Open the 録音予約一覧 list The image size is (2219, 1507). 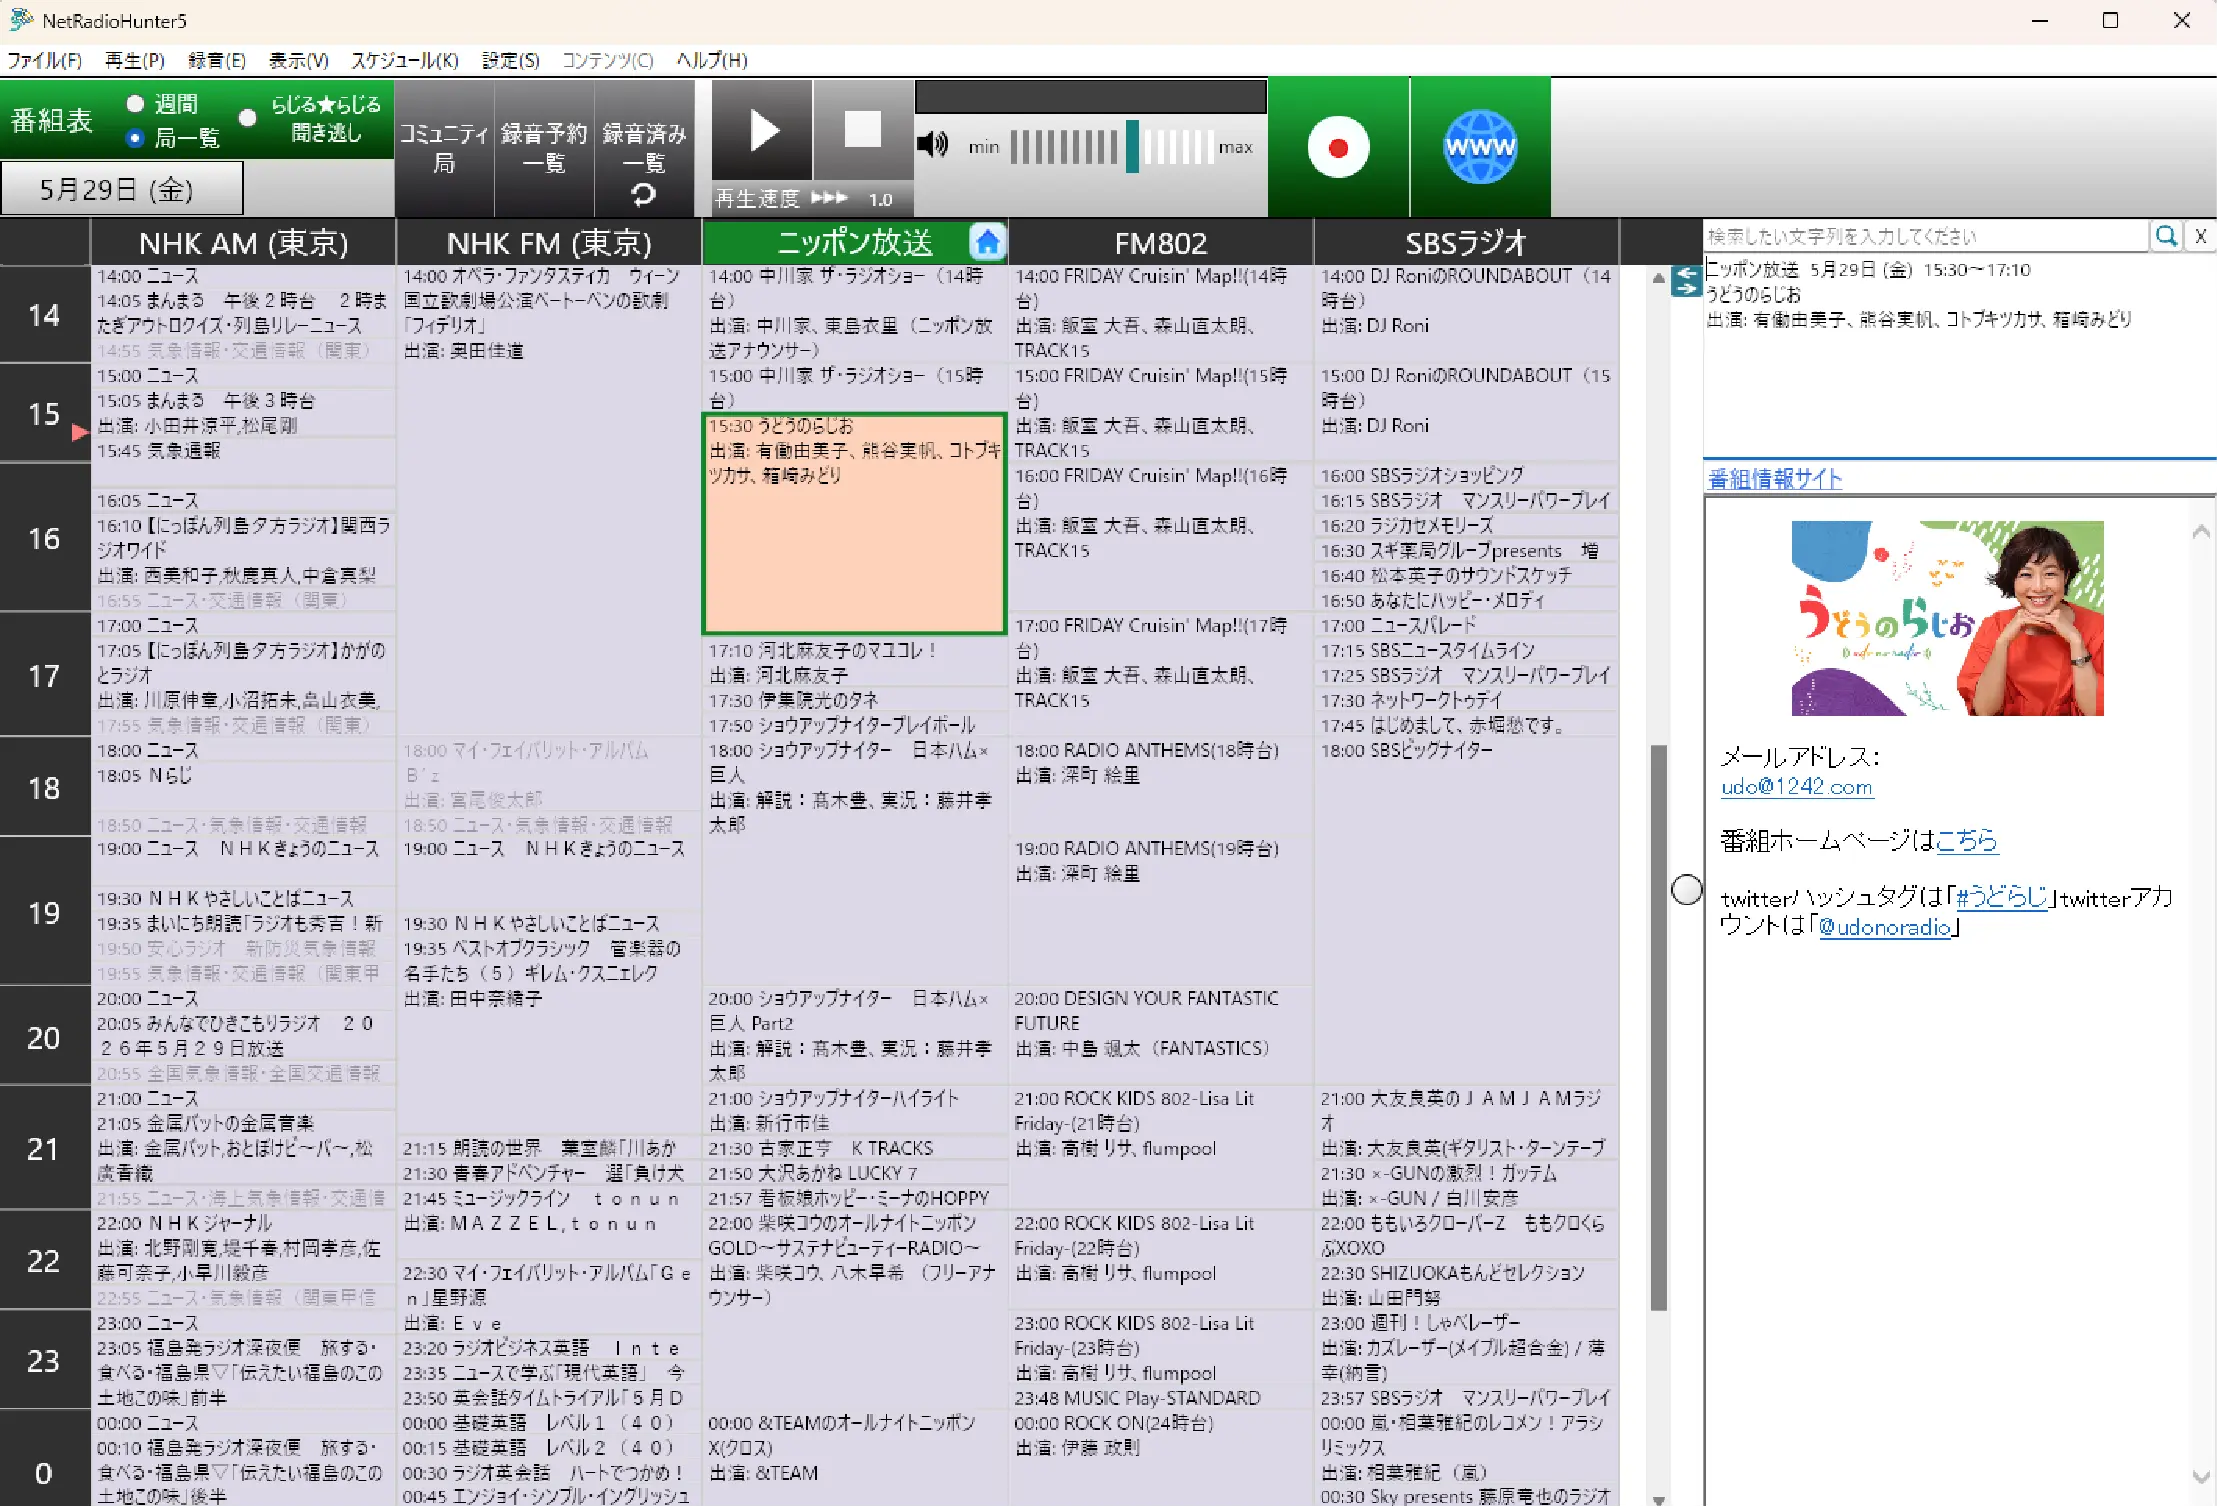(x=544, y=147)
